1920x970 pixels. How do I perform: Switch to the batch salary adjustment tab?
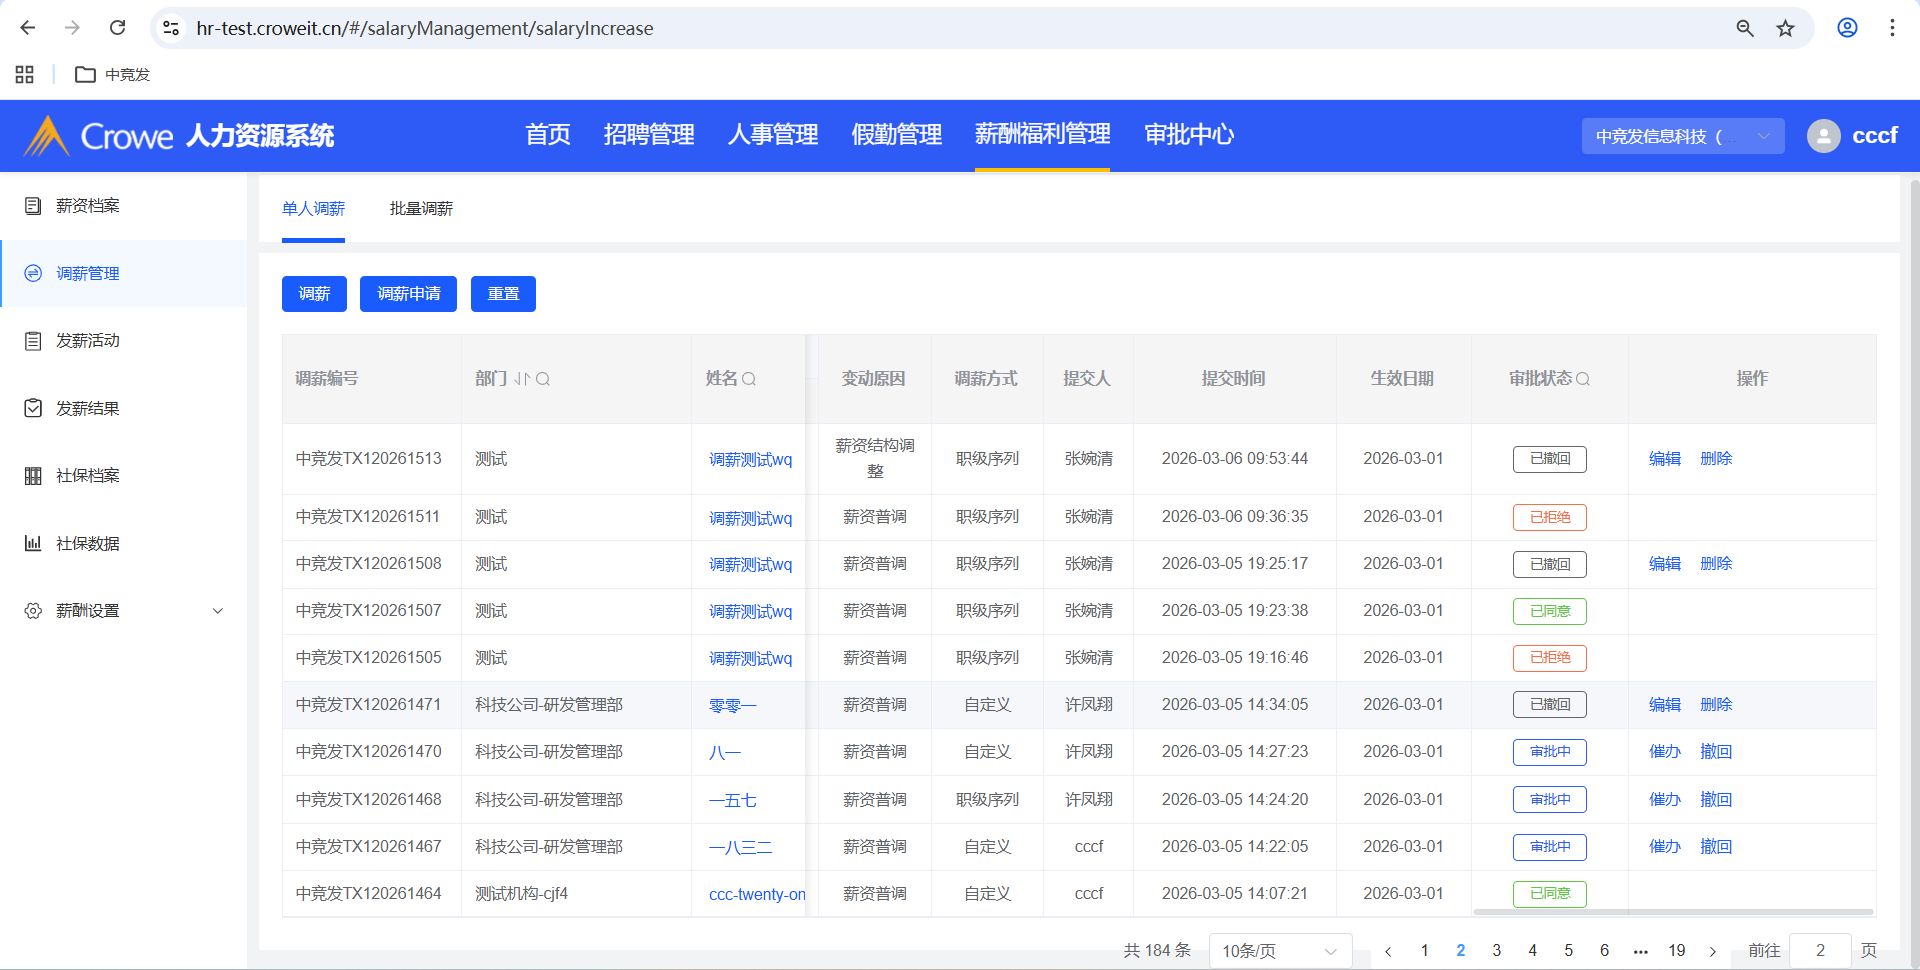(x=421, y=209)
